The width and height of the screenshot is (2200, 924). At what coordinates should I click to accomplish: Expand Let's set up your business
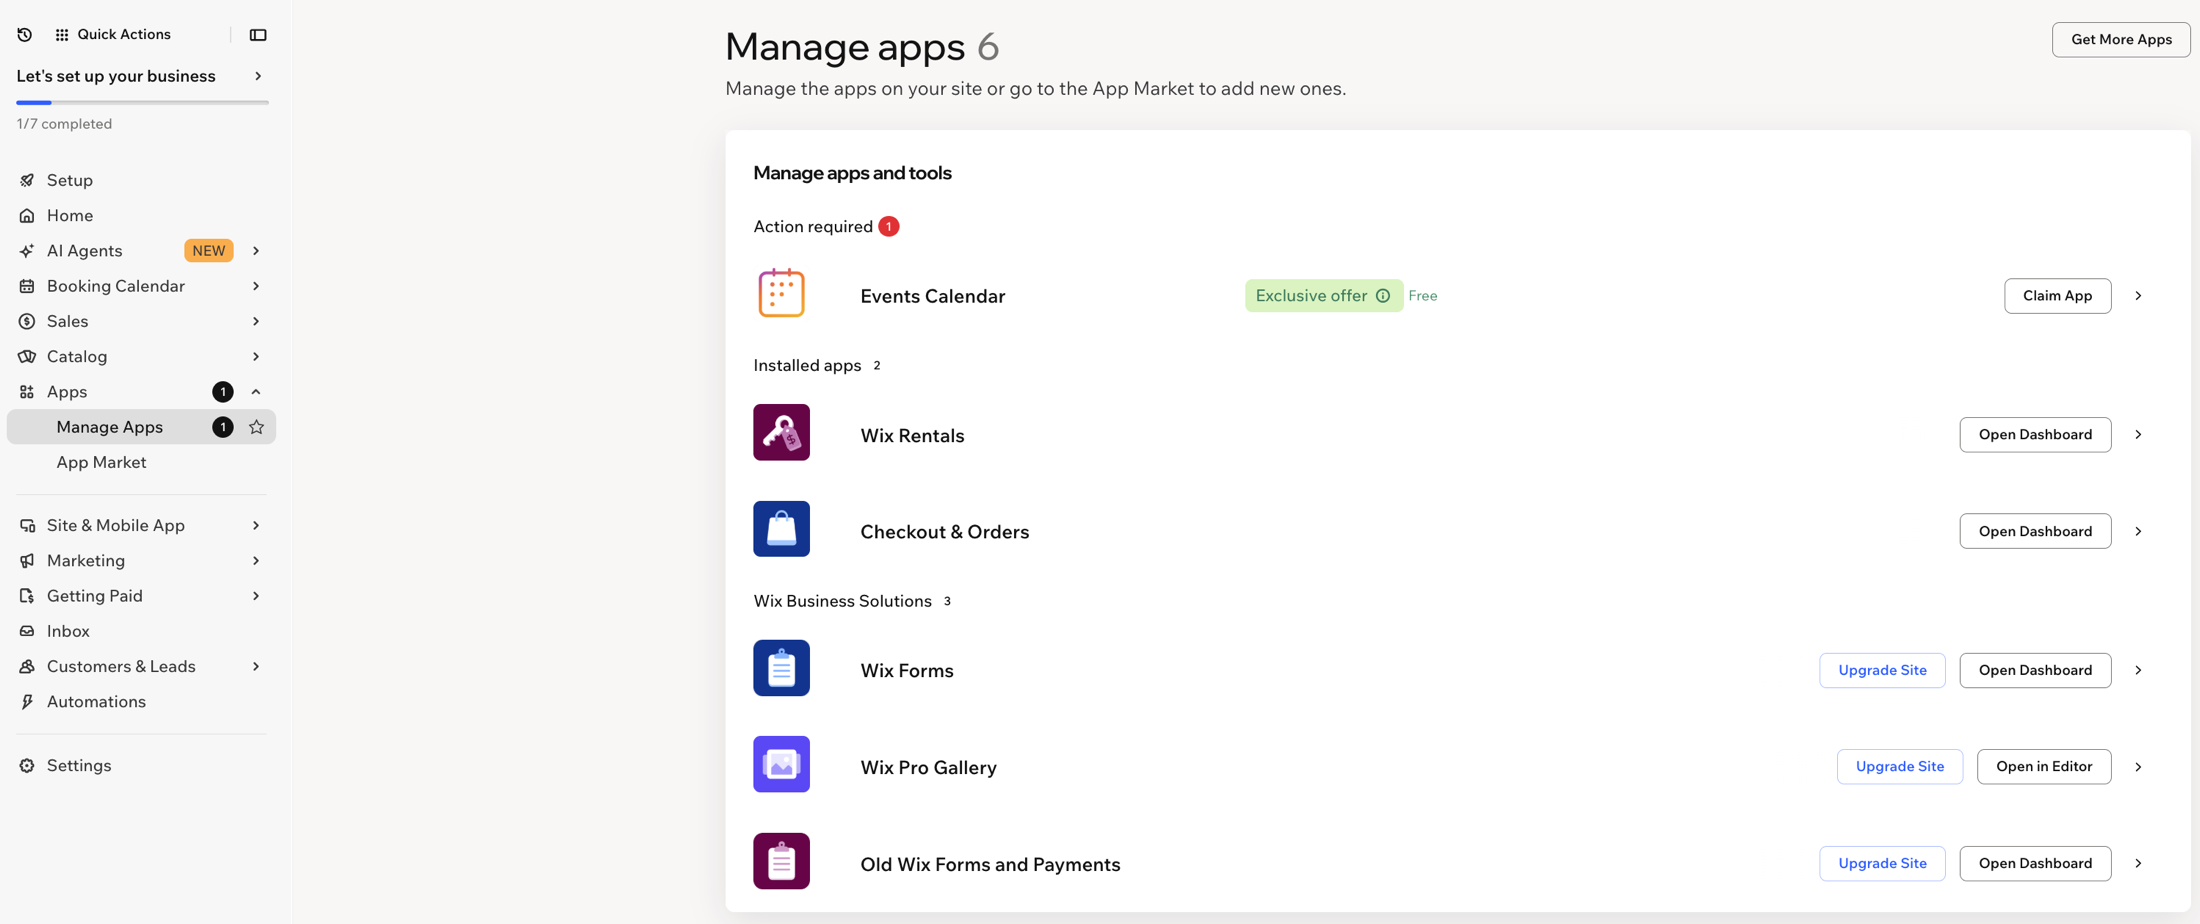point(258,76)
